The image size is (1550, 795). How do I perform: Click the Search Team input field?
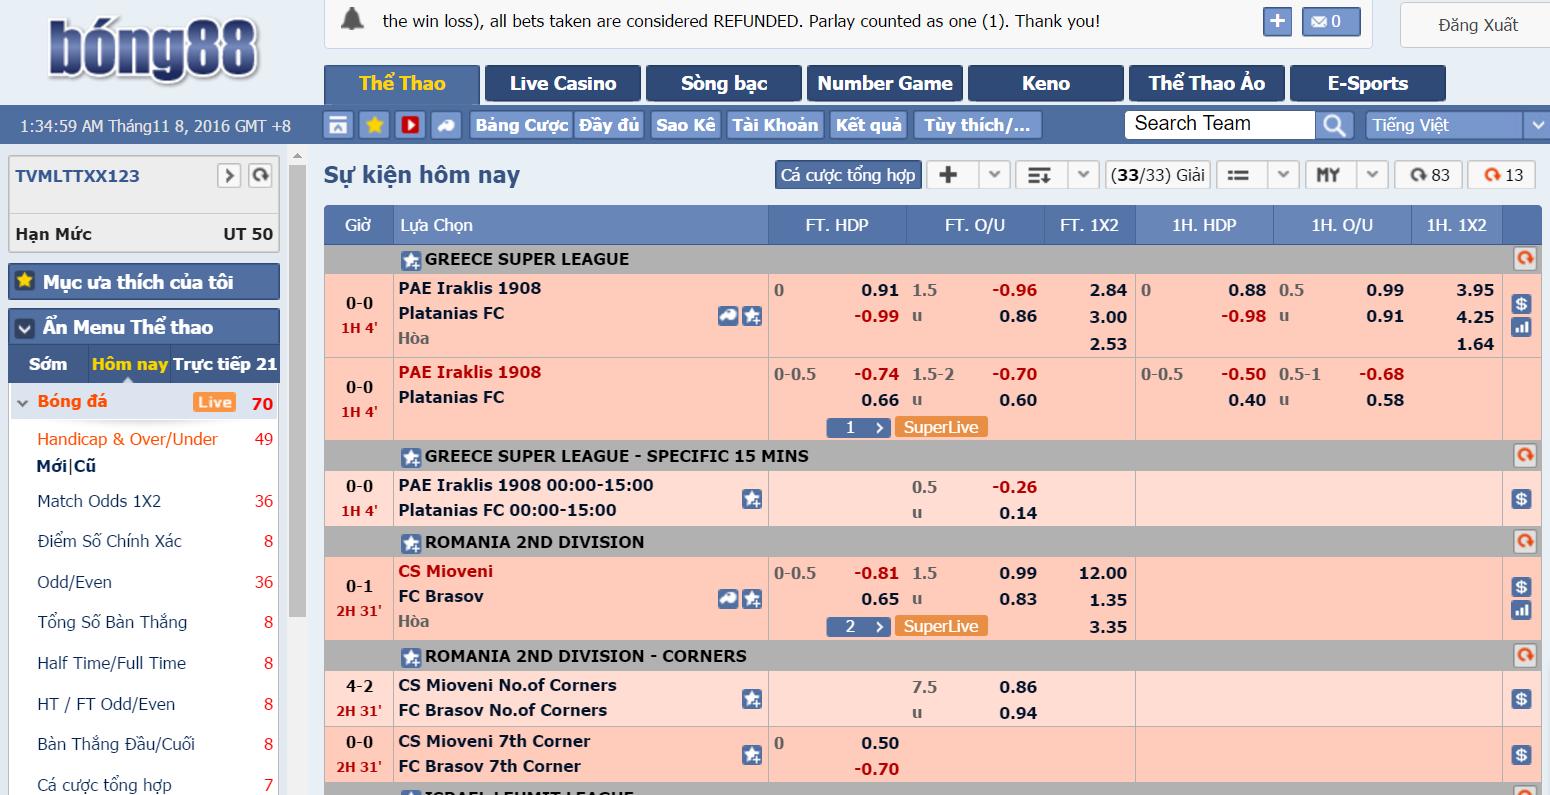tap(1220, 124)
